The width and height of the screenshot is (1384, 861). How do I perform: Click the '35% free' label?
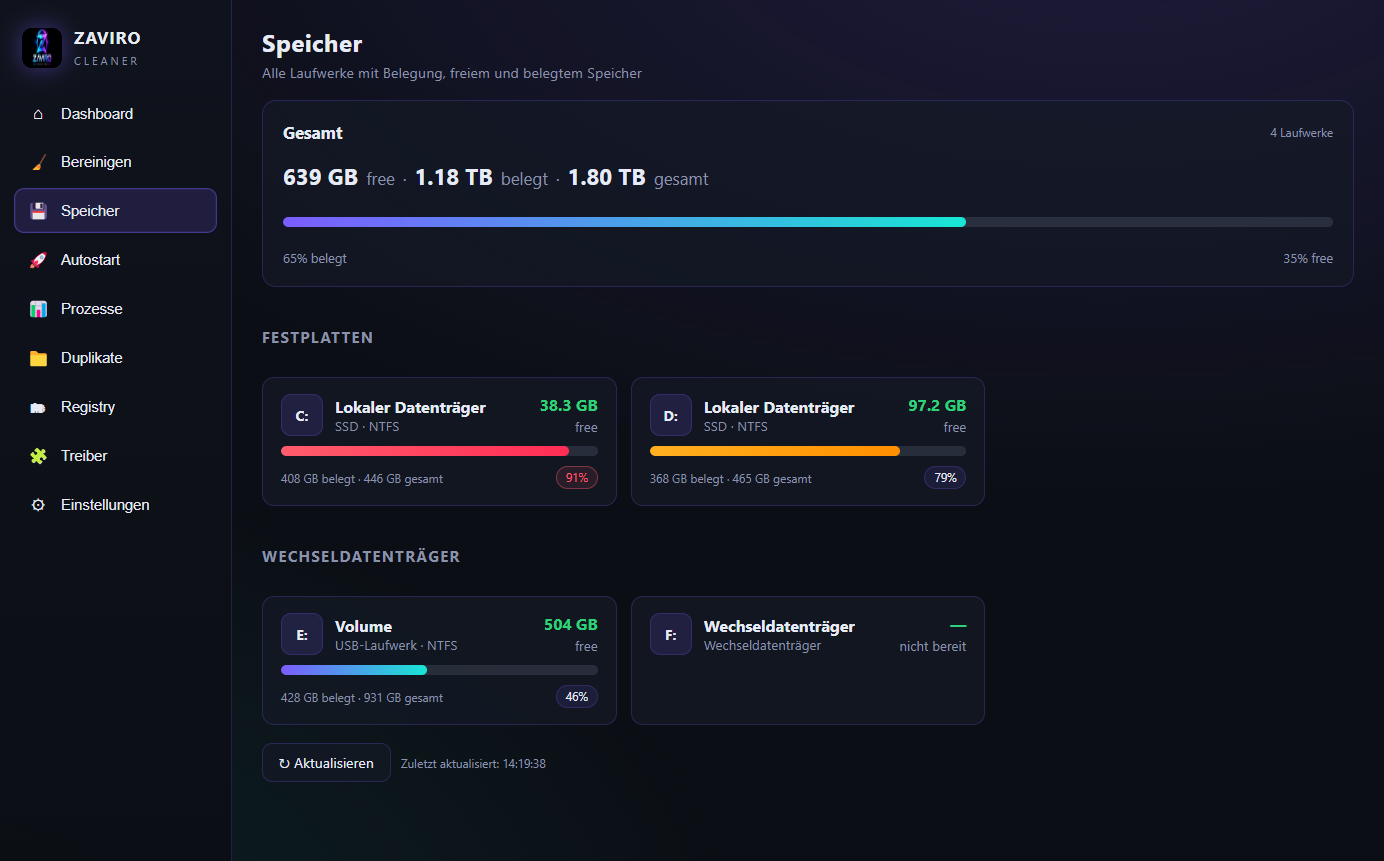[x=1308, y=259]
